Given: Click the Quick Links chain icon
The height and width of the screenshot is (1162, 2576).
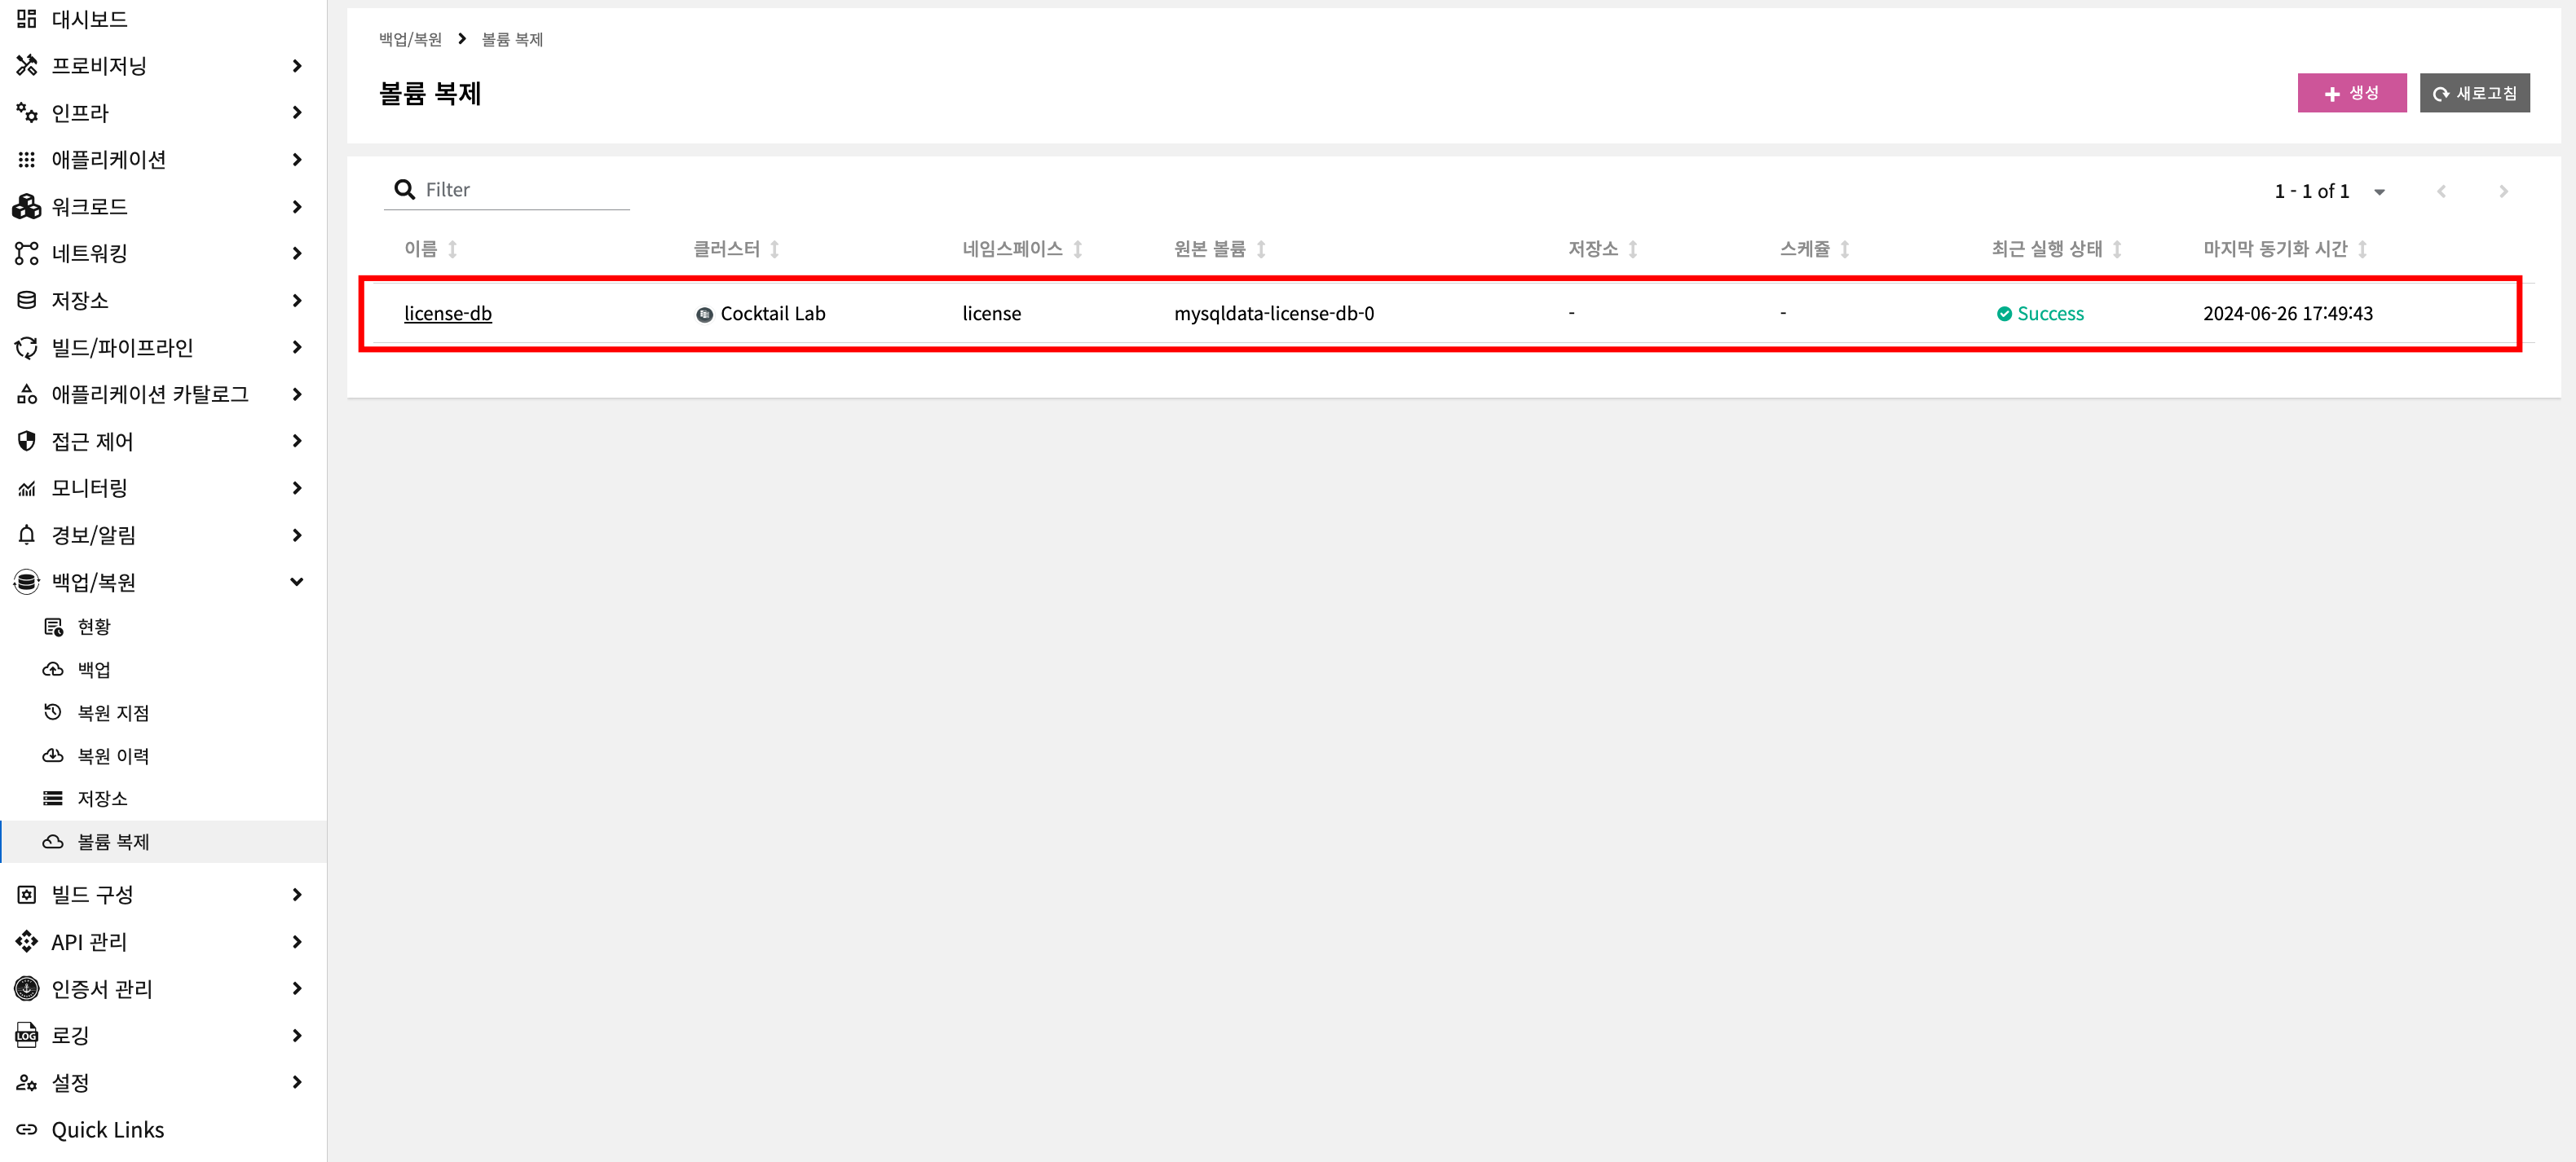Looking at the screenshot, I should (27, 1129).
